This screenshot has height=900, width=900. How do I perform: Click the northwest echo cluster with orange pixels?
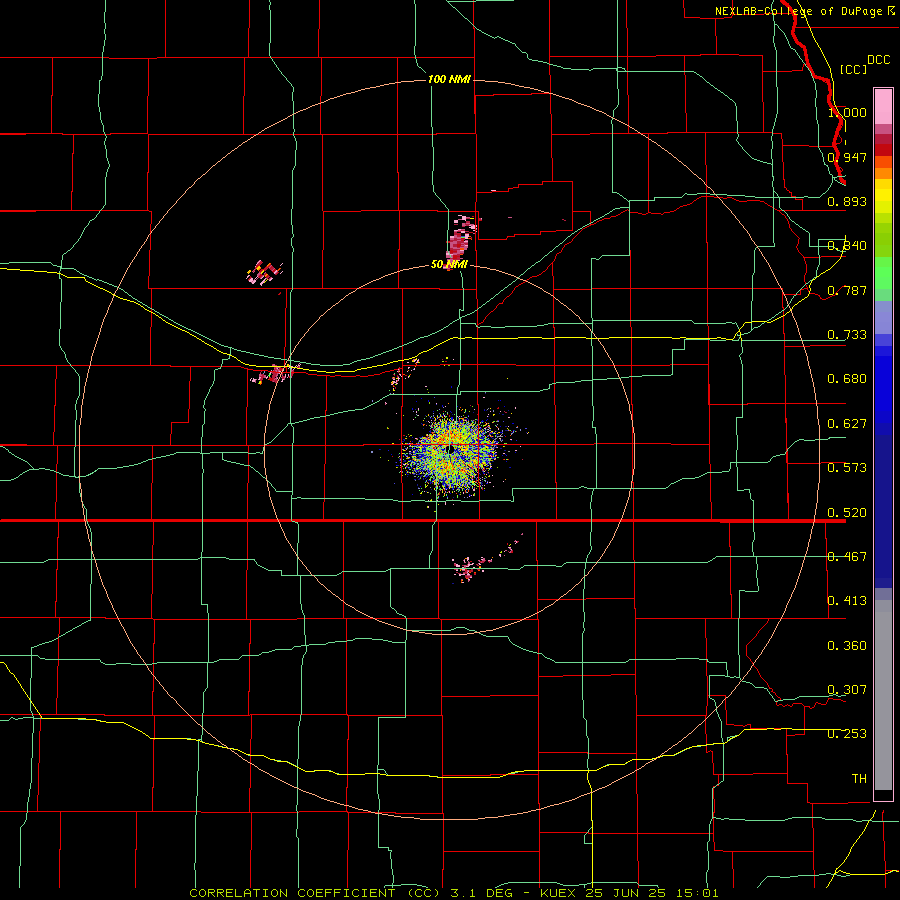pyautogui.click(x=264, y=273)
